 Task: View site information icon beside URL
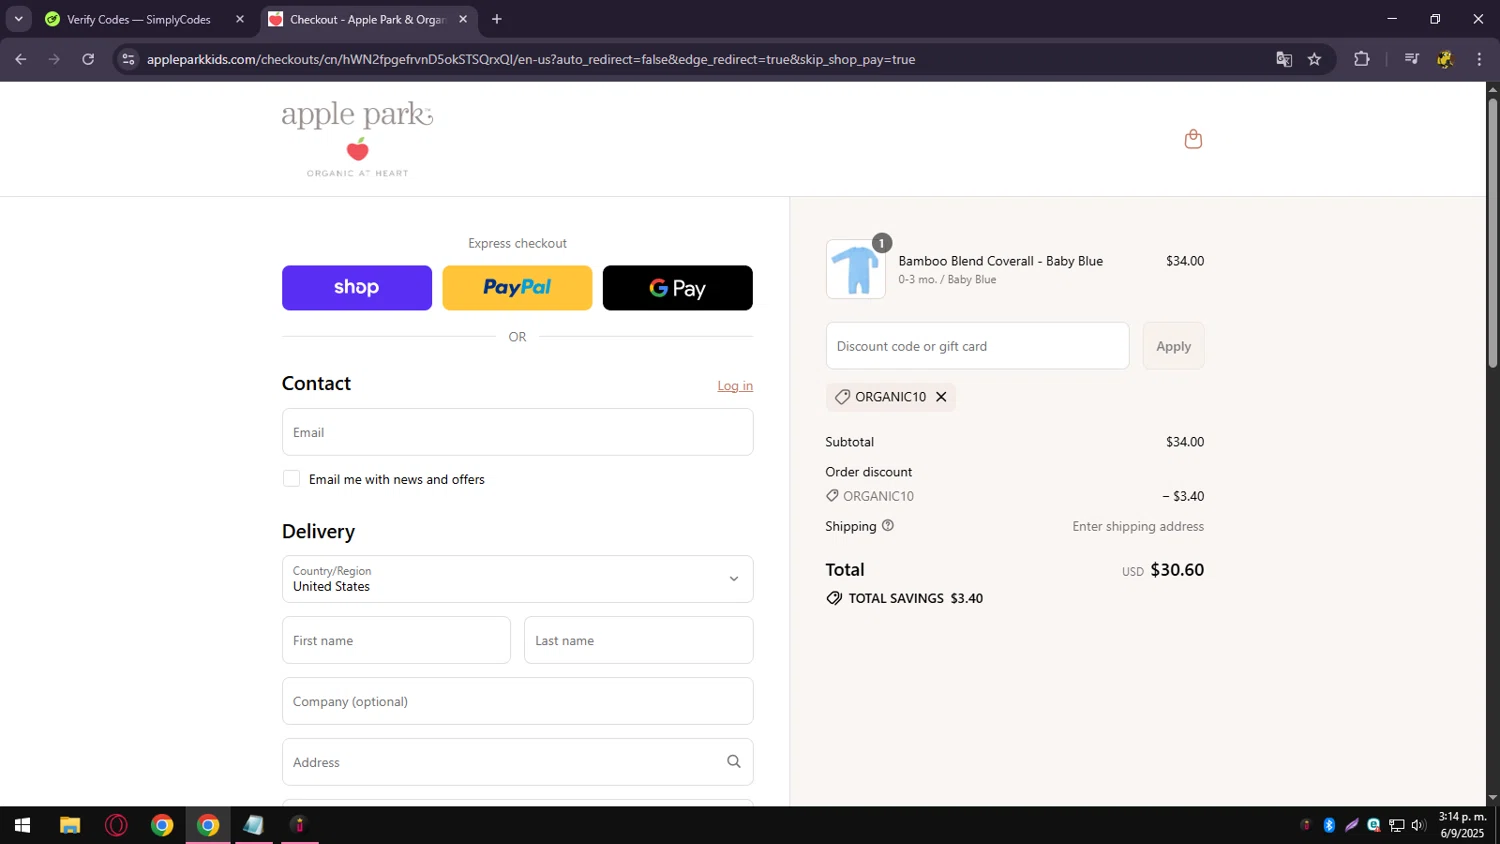point(128,59)
